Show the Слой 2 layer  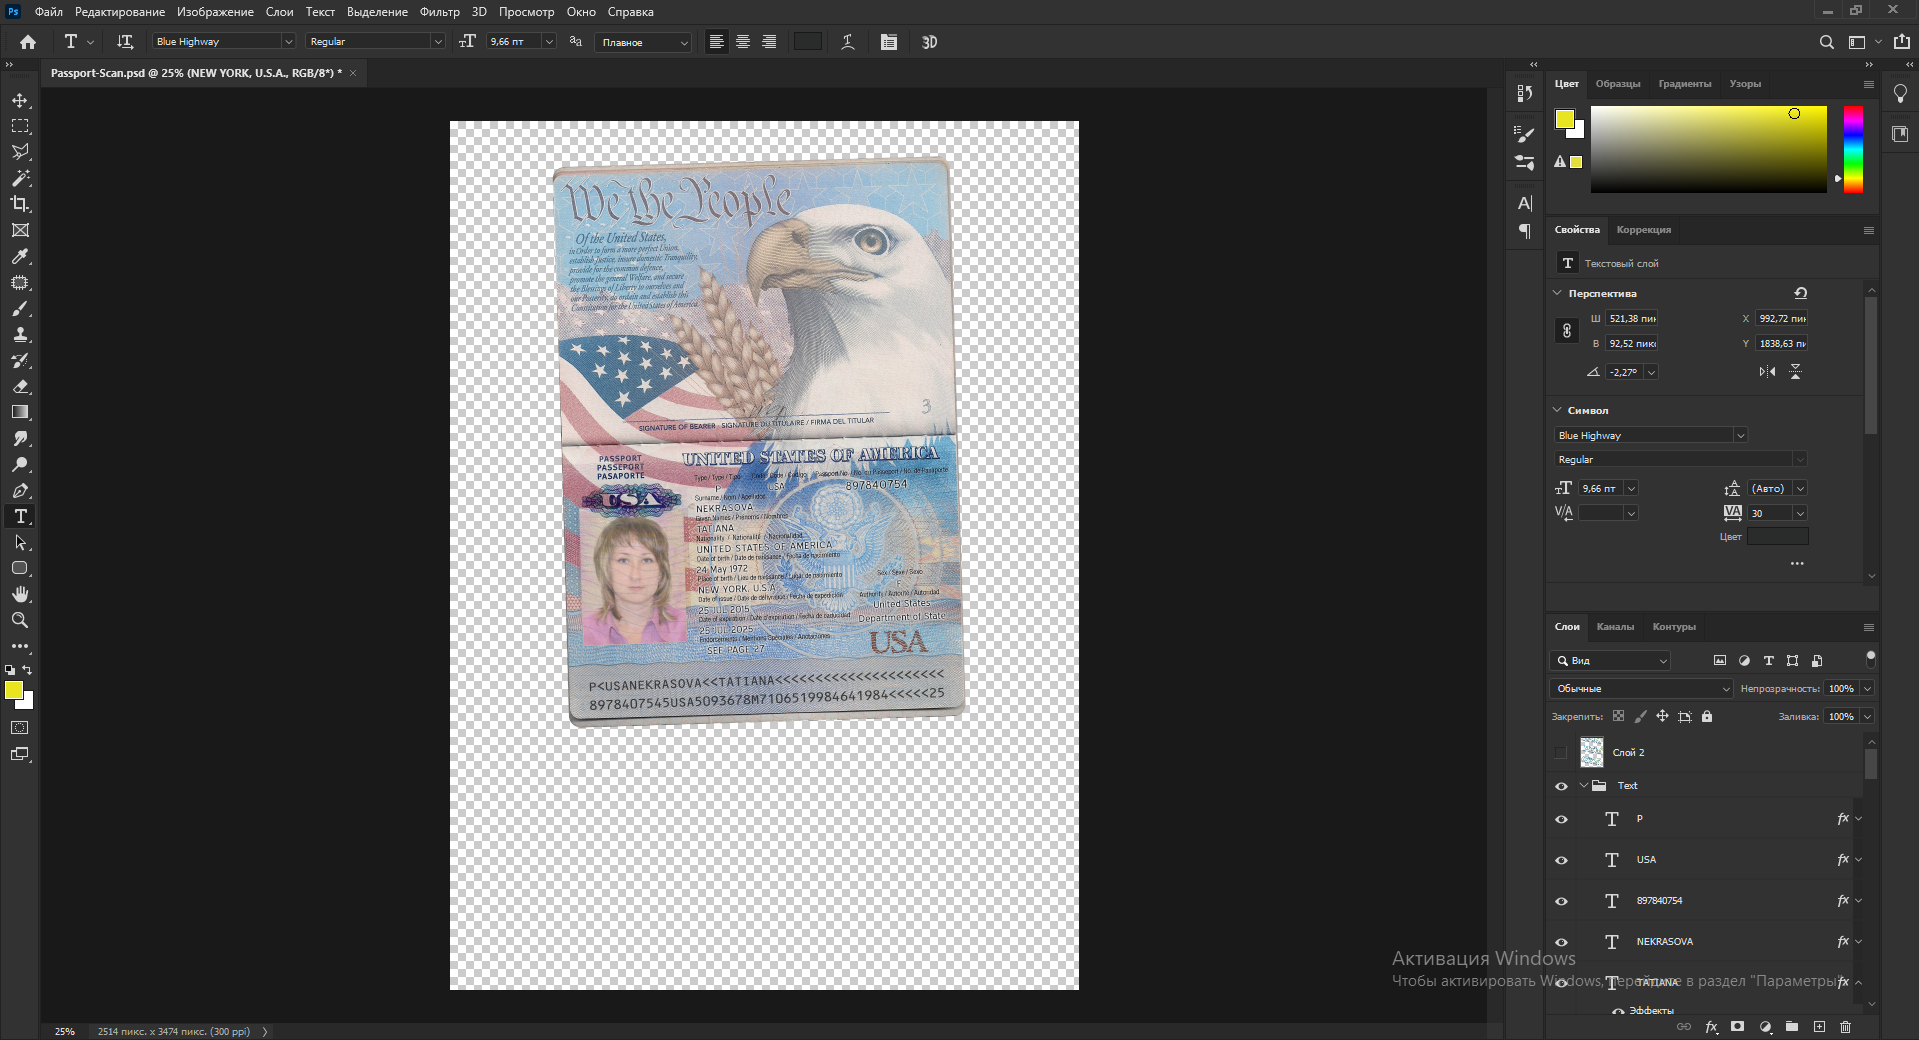[1561, 752]
